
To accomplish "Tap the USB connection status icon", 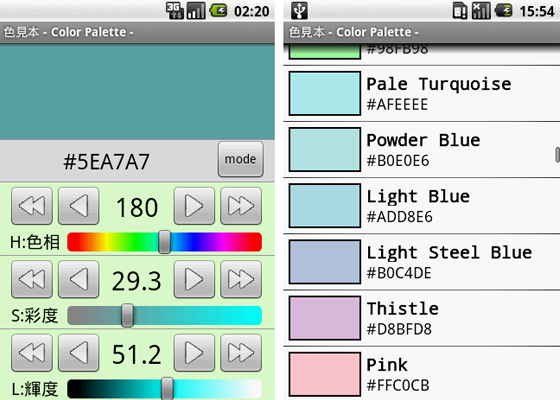I will (299, 10).
